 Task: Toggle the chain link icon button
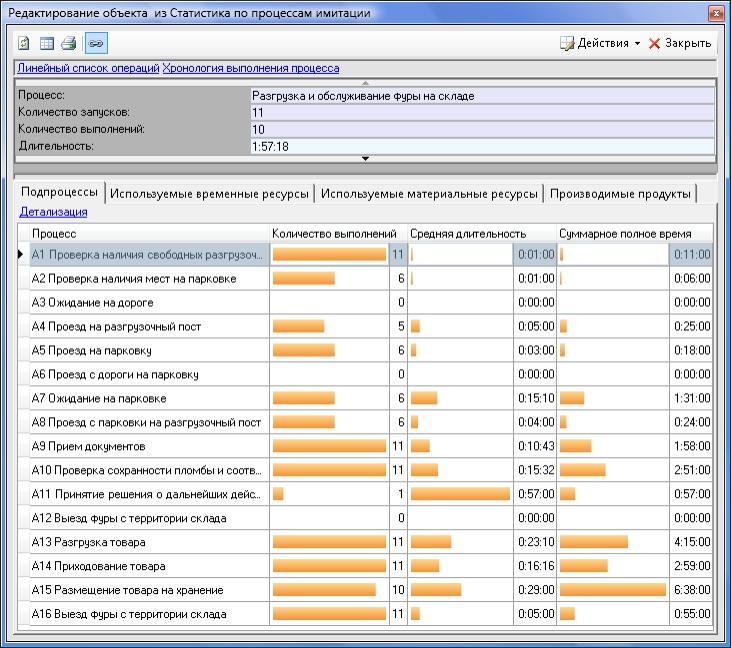[x=95, y=43]
